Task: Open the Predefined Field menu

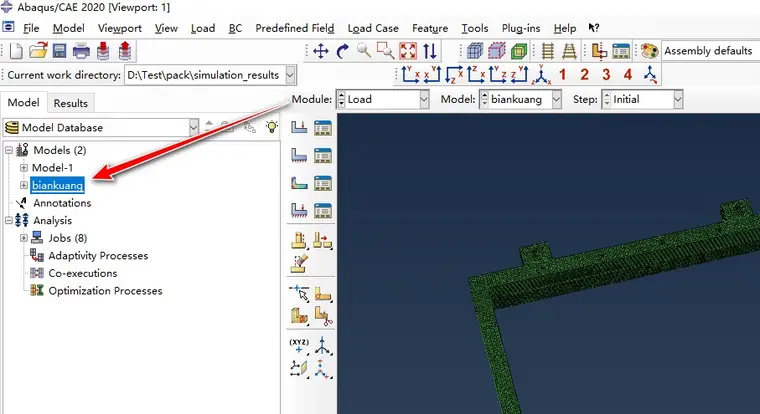Action: (295, 28)
